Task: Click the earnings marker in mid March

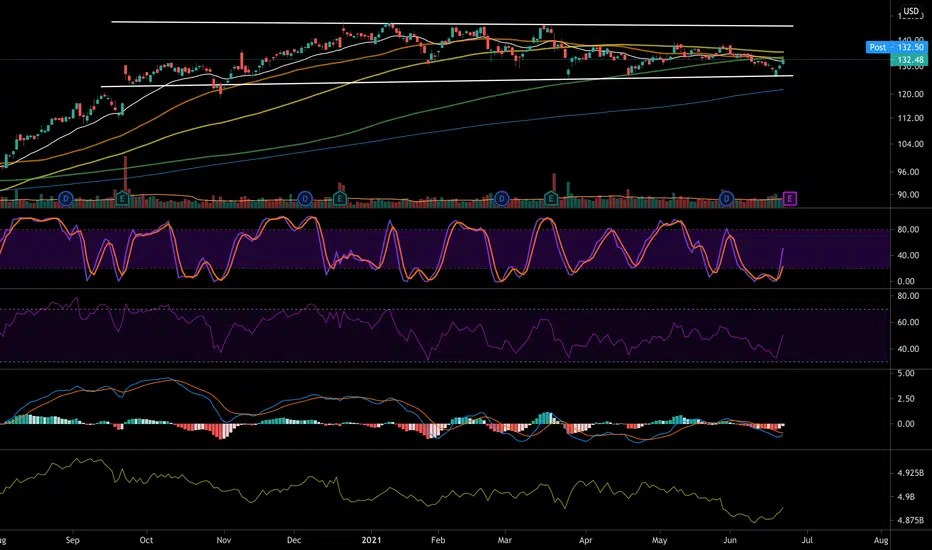Action: coord(551,198)
